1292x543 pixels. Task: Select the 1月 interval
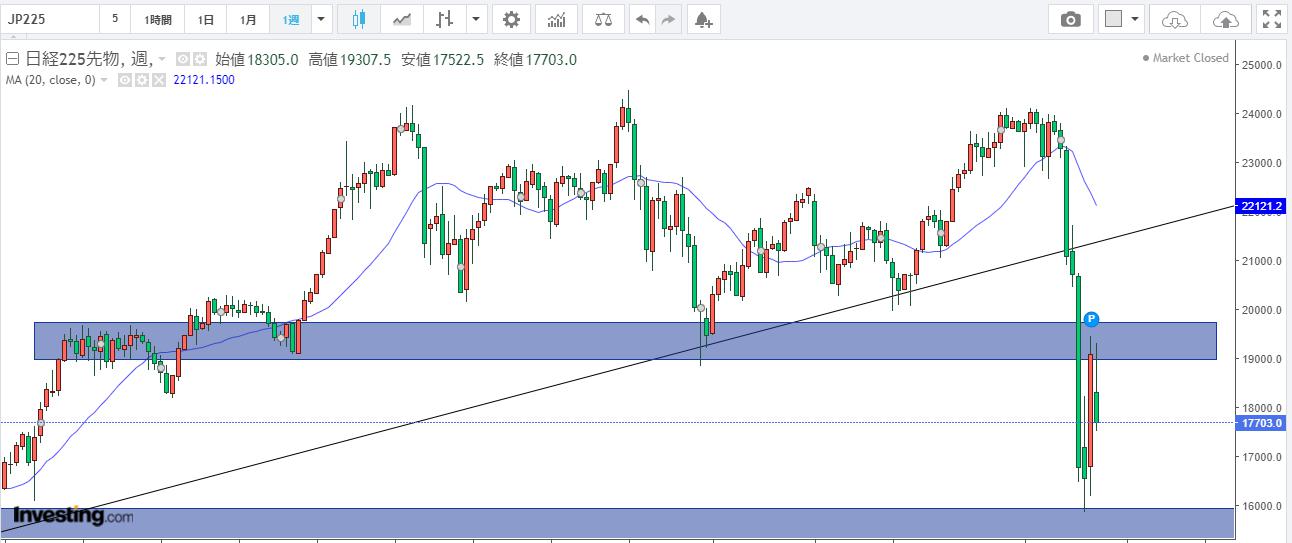(x=248, y=19)
